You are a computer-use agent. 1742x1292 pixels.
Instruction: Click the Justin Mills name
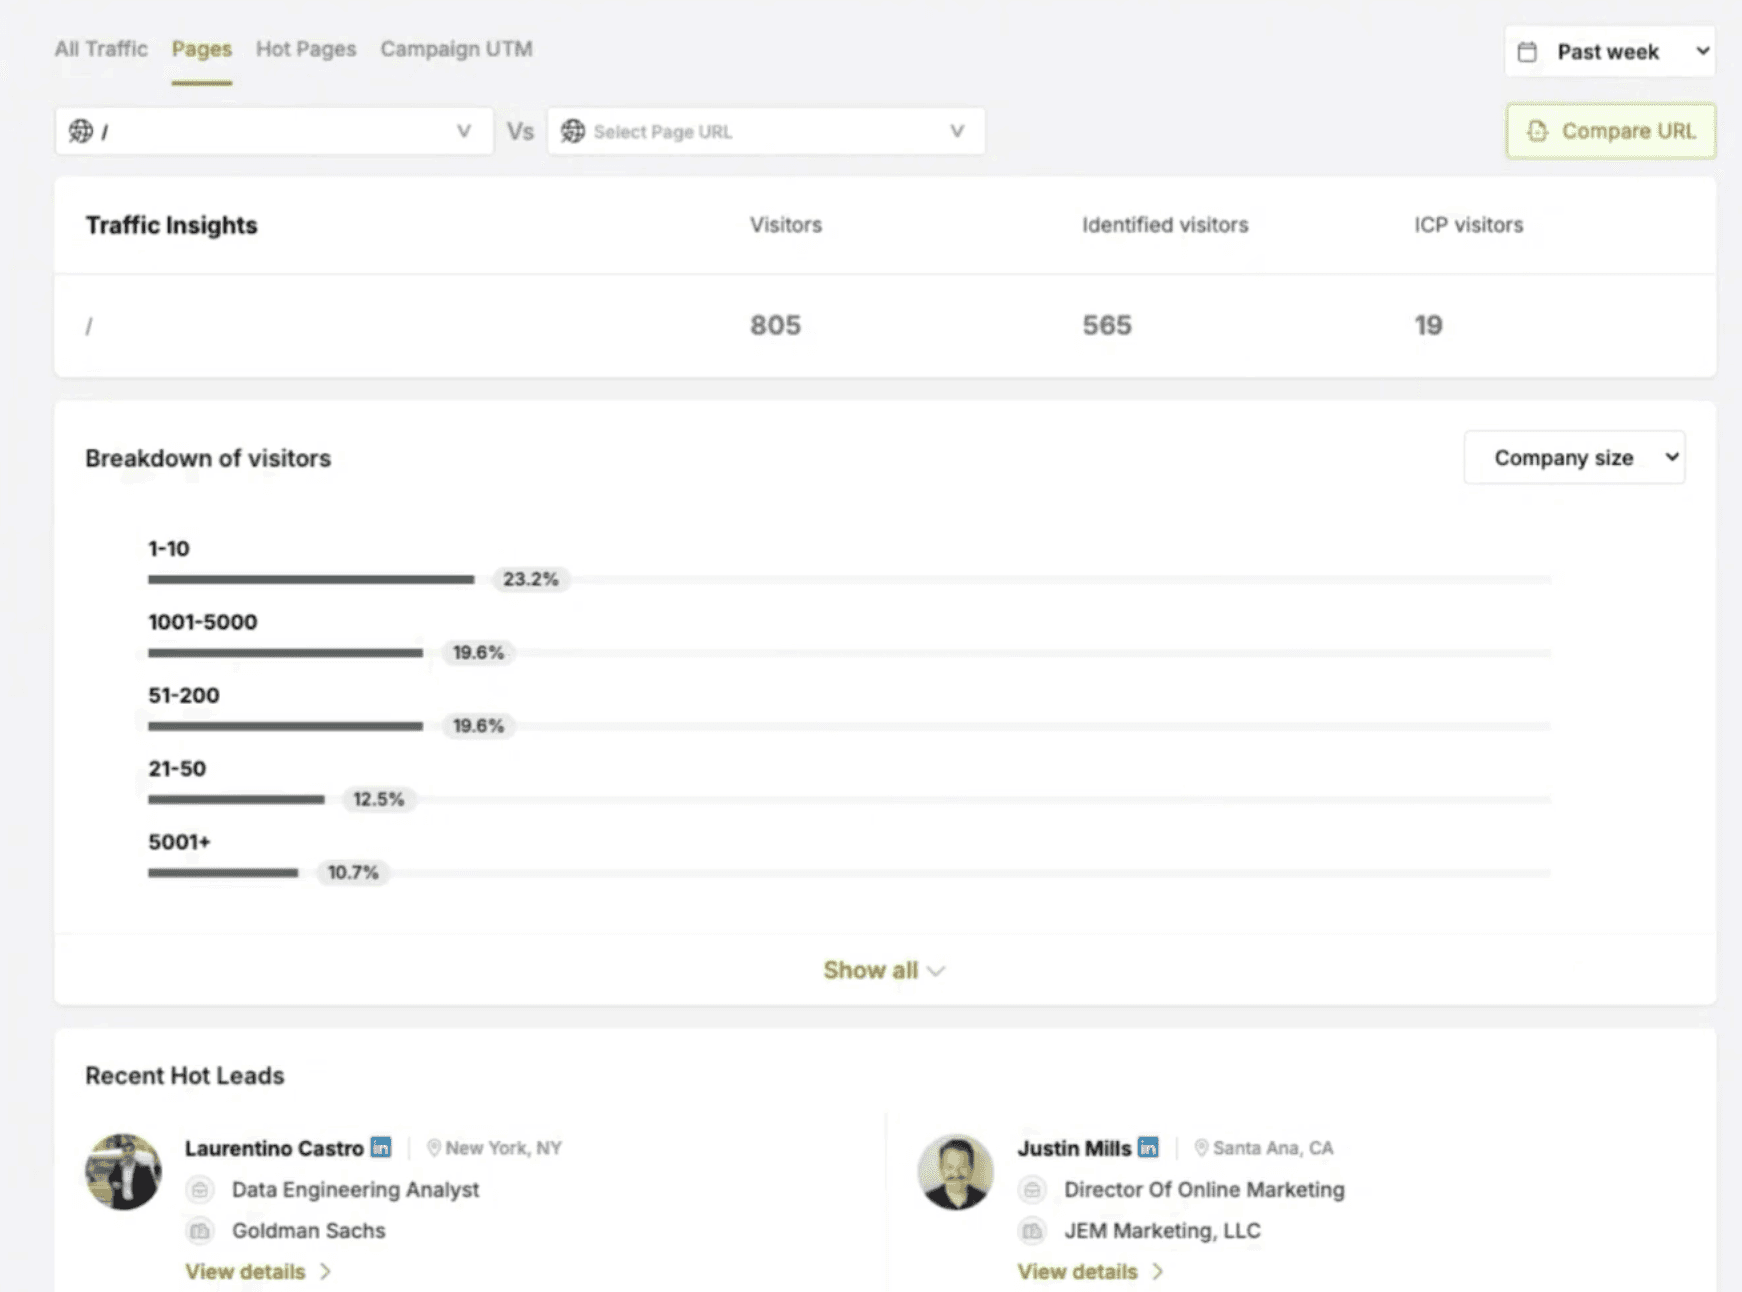tap(1074, 1148)
